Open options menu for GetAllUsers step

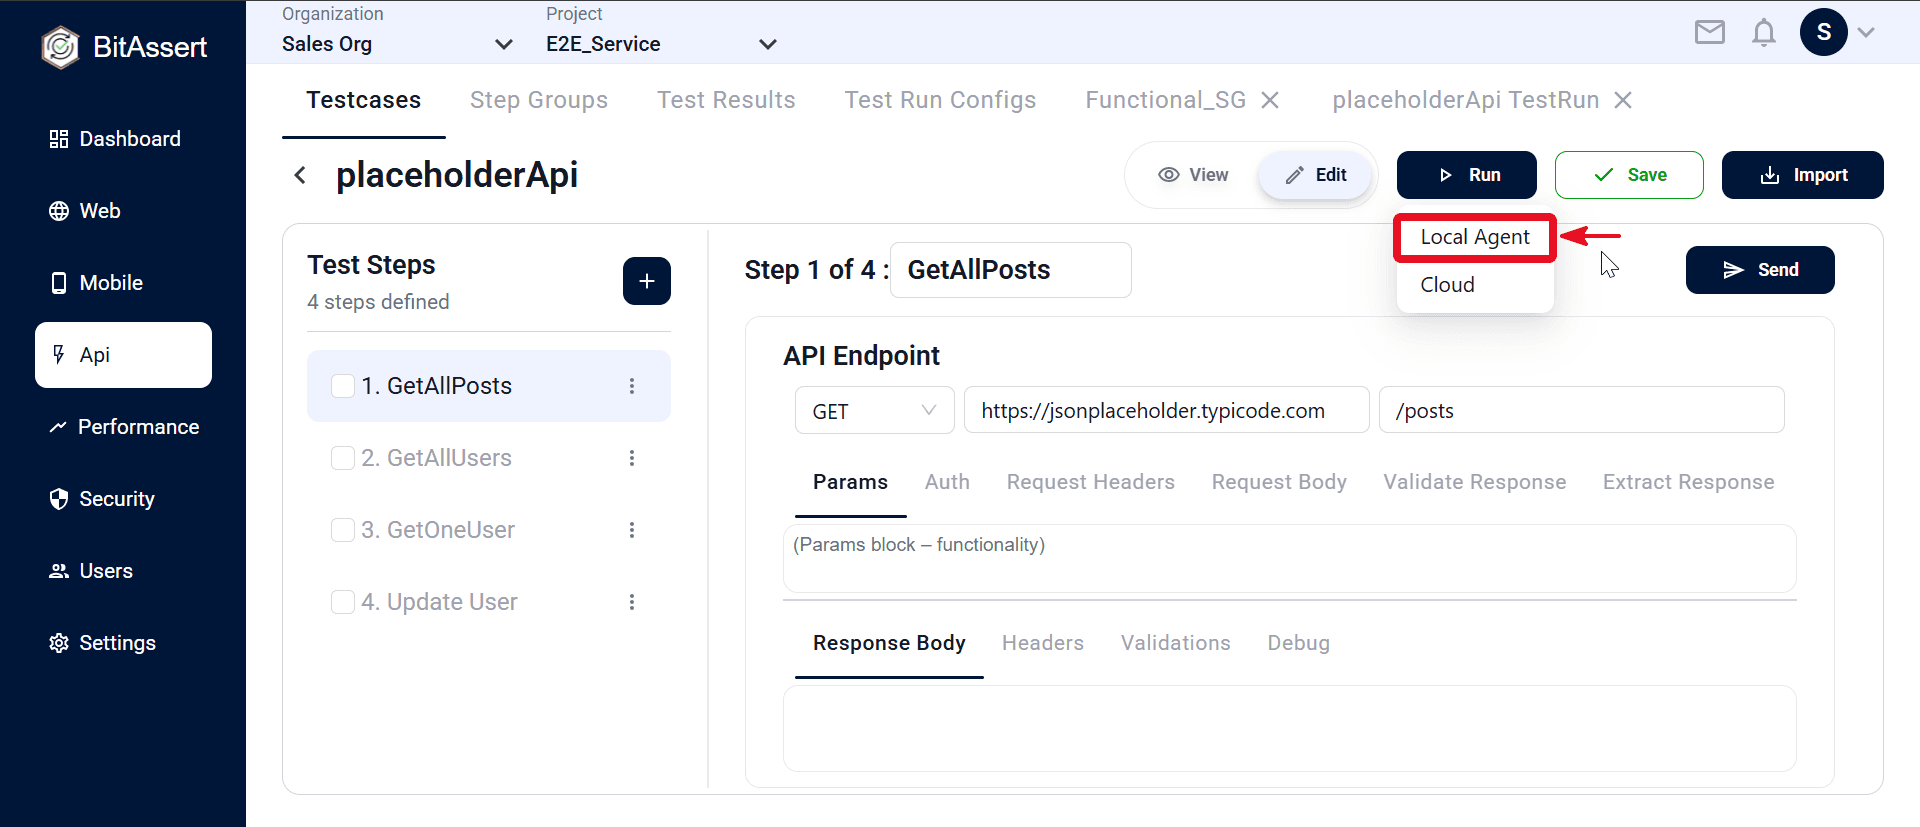pos(632,458)
